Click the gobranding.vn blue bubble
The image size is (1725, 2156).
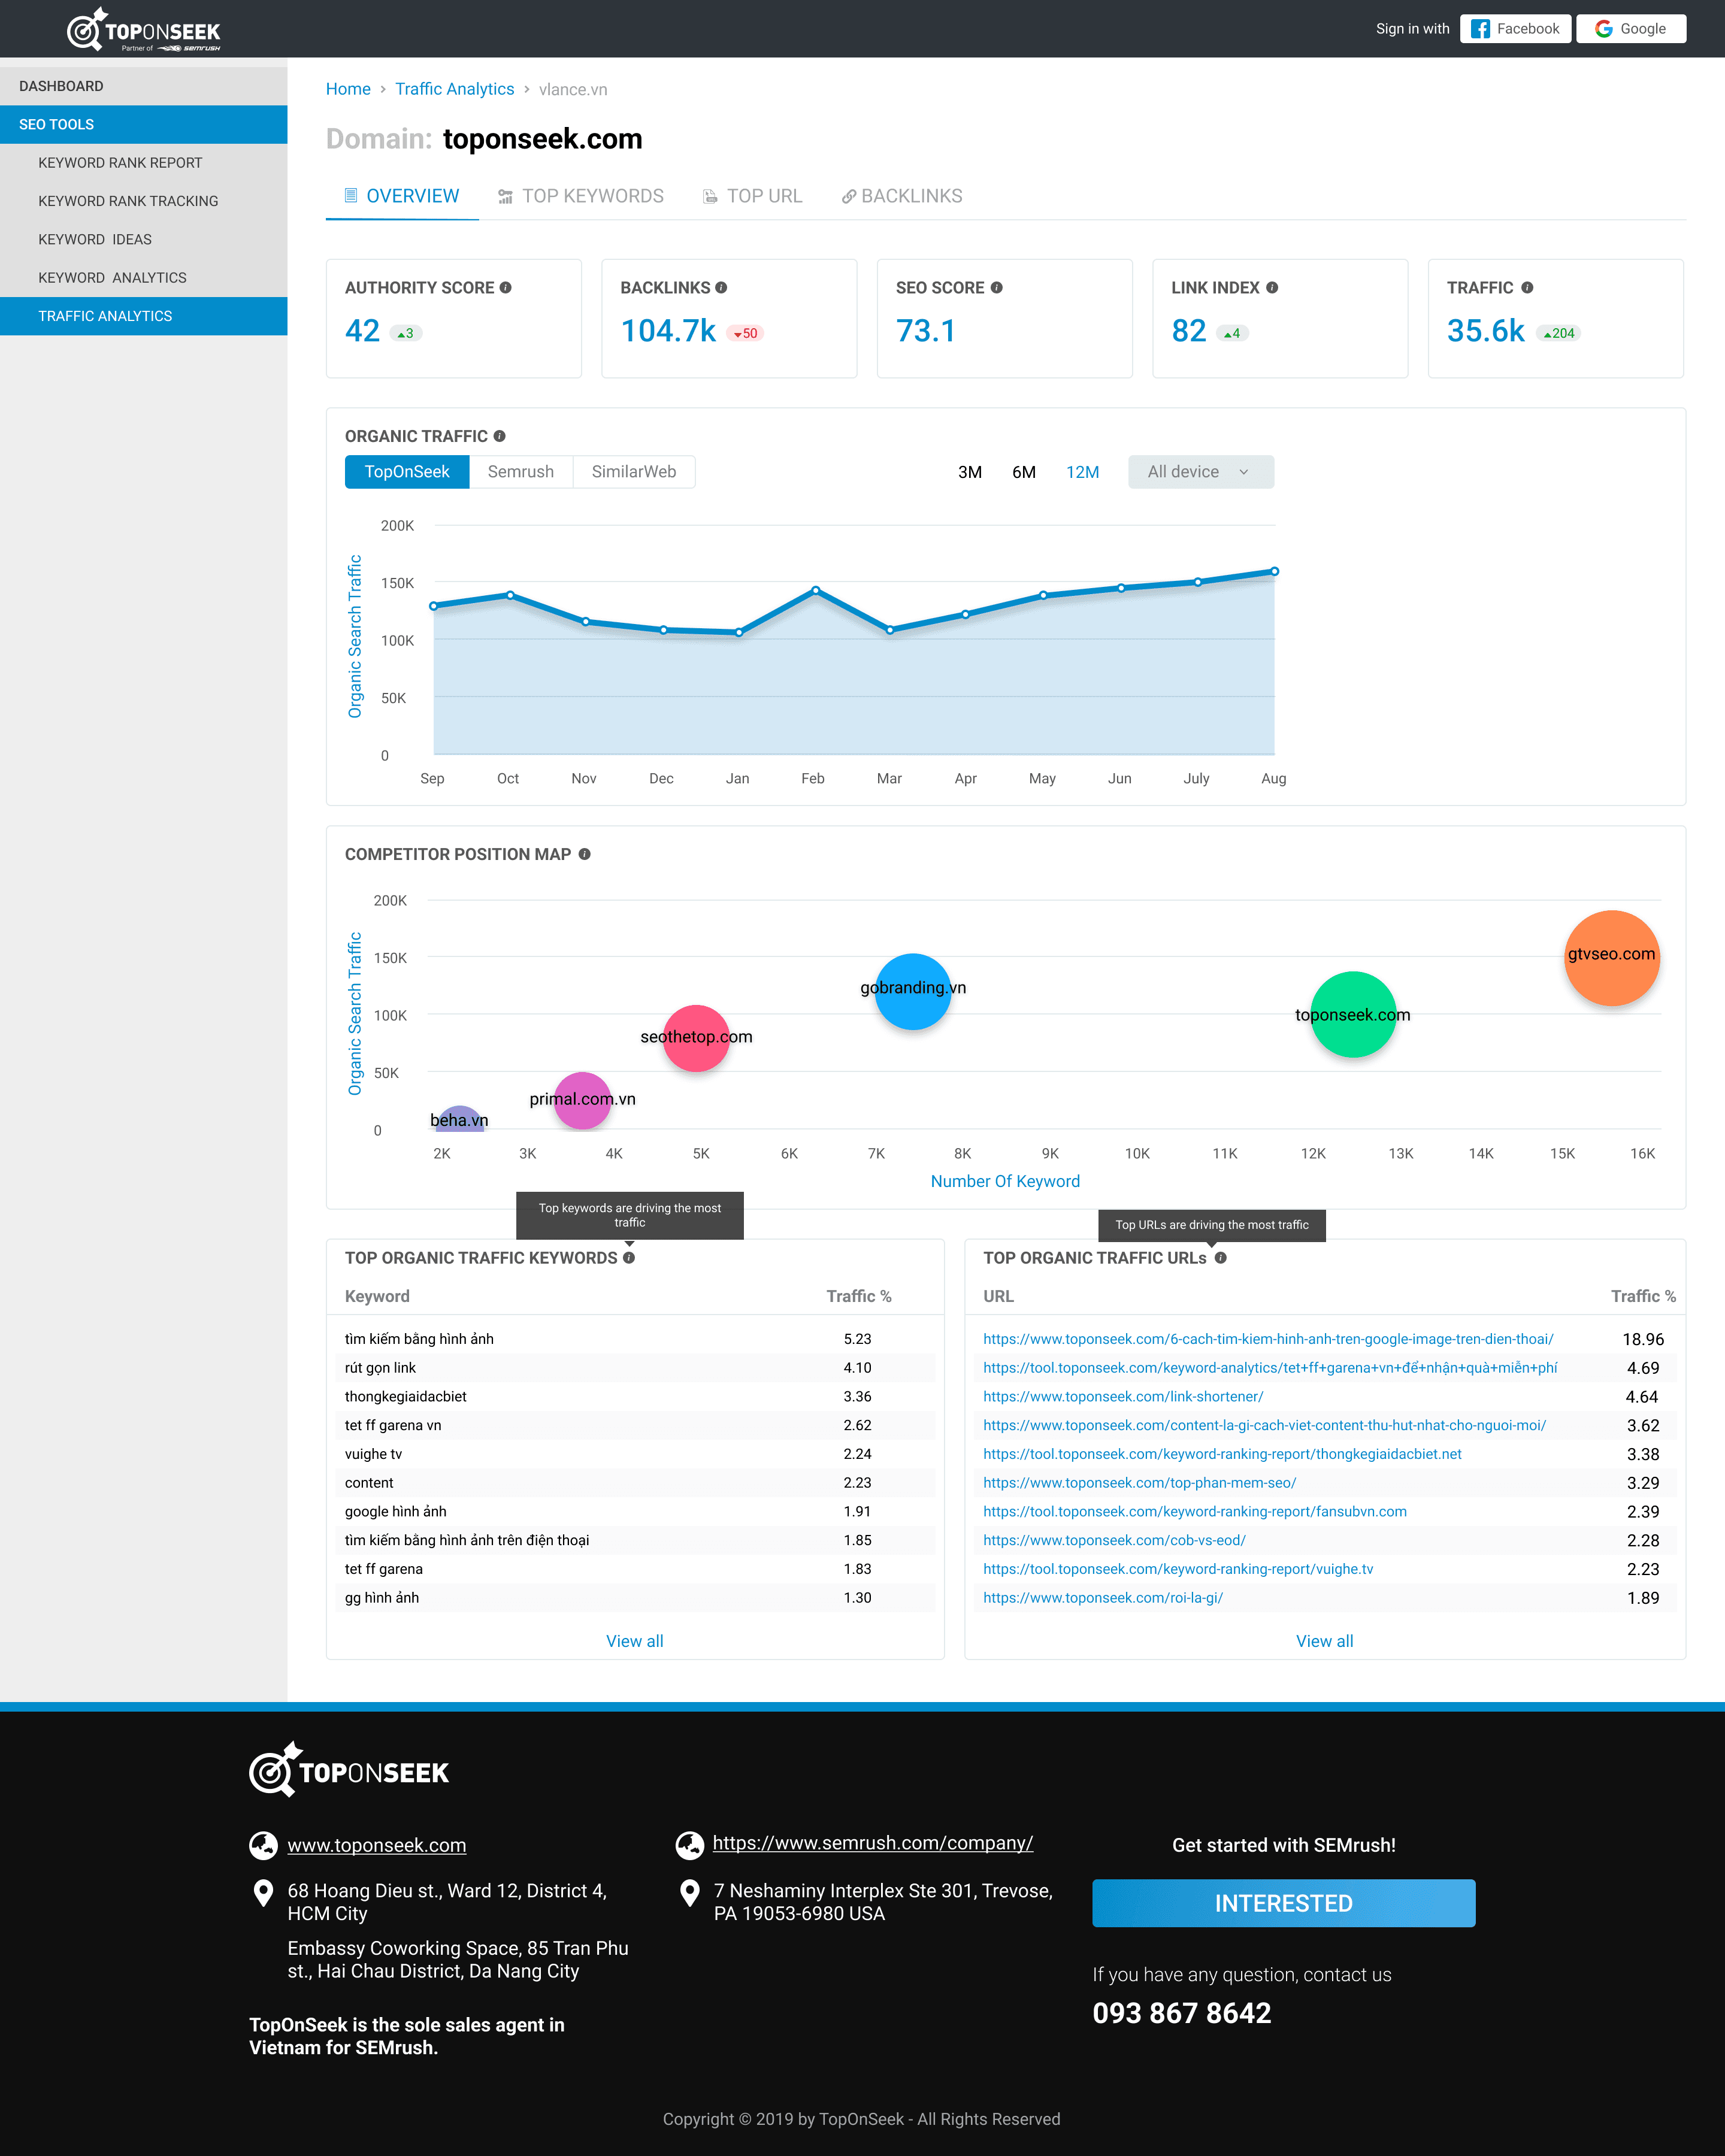(912, 991)
